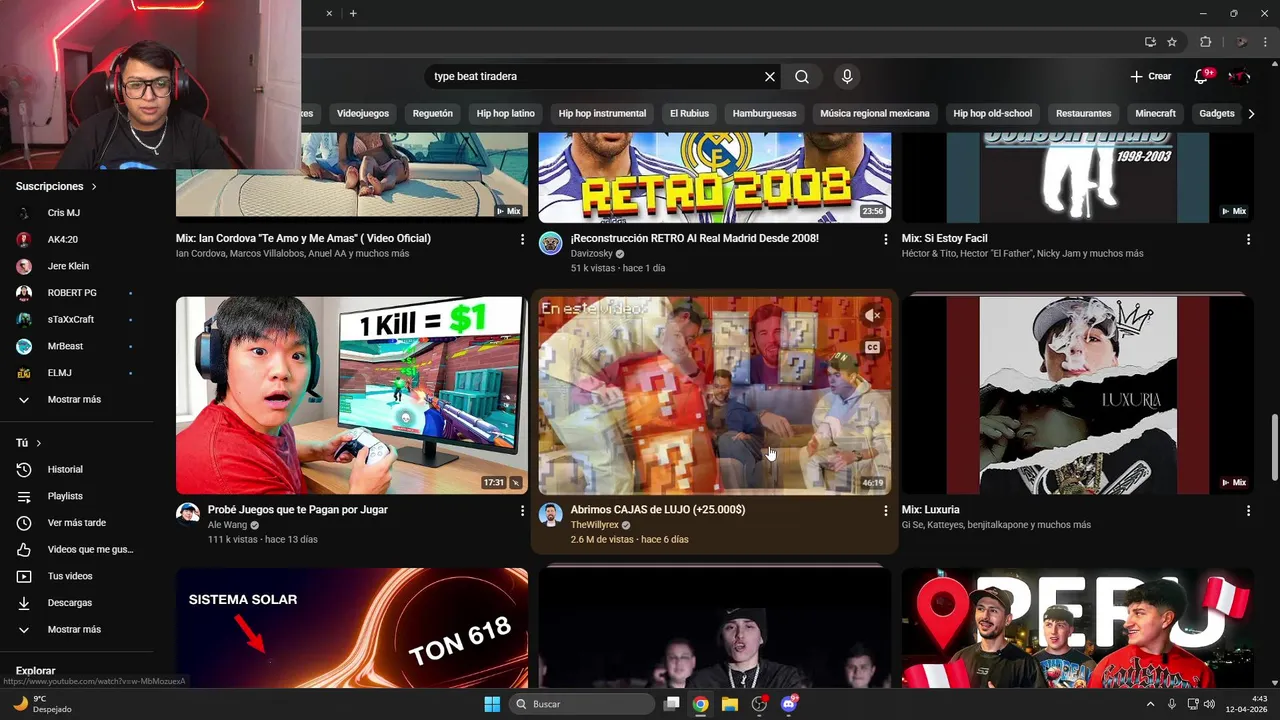Open options menu for Reconstrucción RETRO video
This screenshot has width=1280, height=720.
click(x=885, y=239)
